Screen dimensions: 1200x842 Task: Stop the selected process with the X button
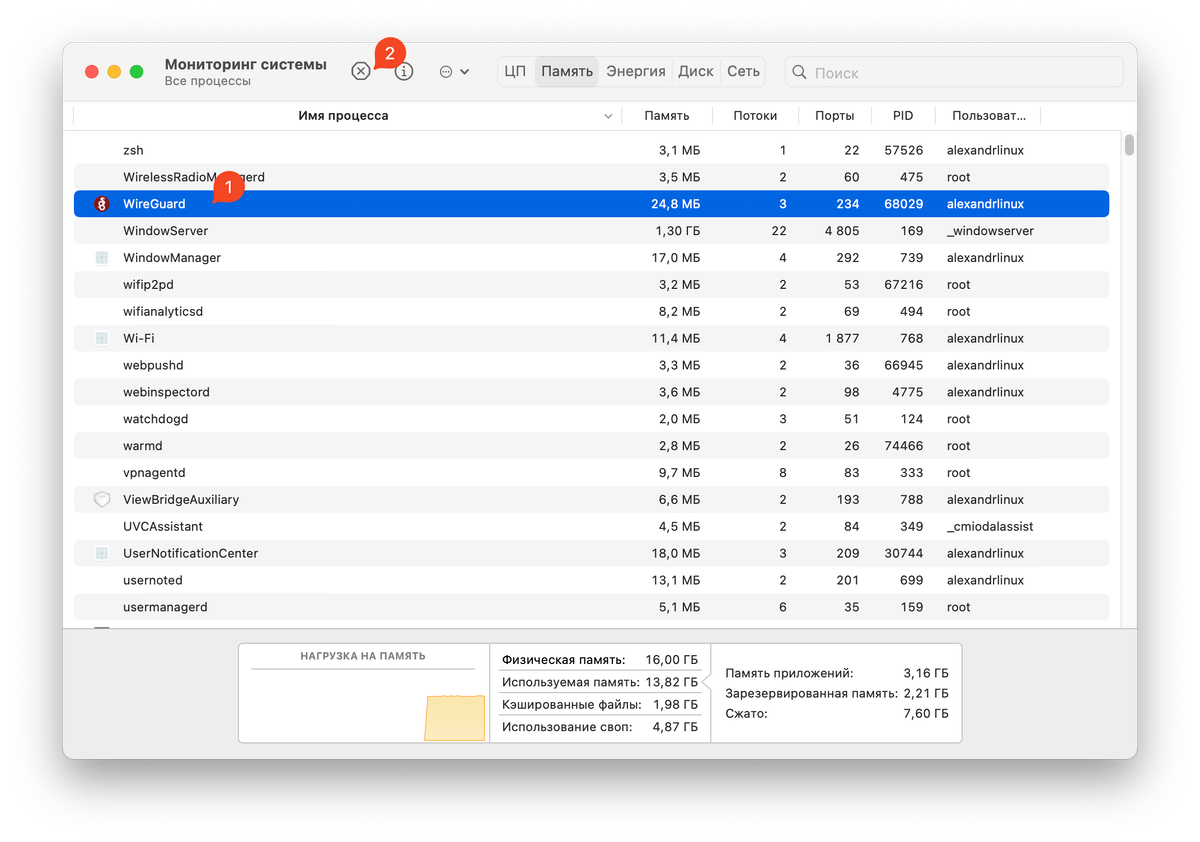pyautogui.click(x=361, y=72)
